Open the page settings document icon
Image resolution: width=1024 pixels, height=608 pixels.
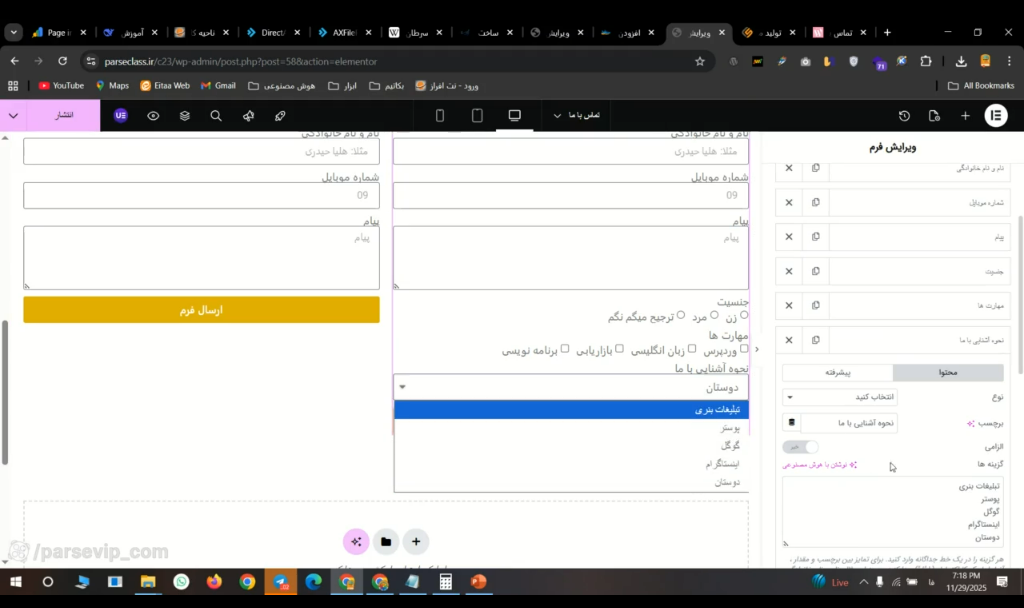click(934, 116)
